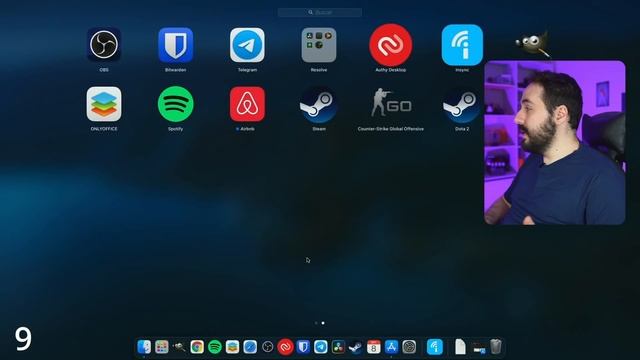
Task: Launch Safari from the Dock
Action: click(250, 347)
